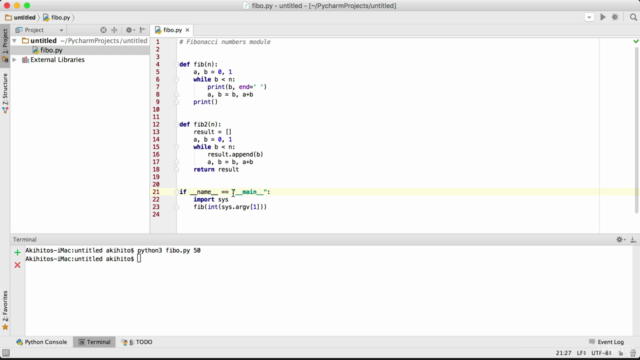
Task: Click the Event Log speech bubble icon
Action: tap(592, 342)
